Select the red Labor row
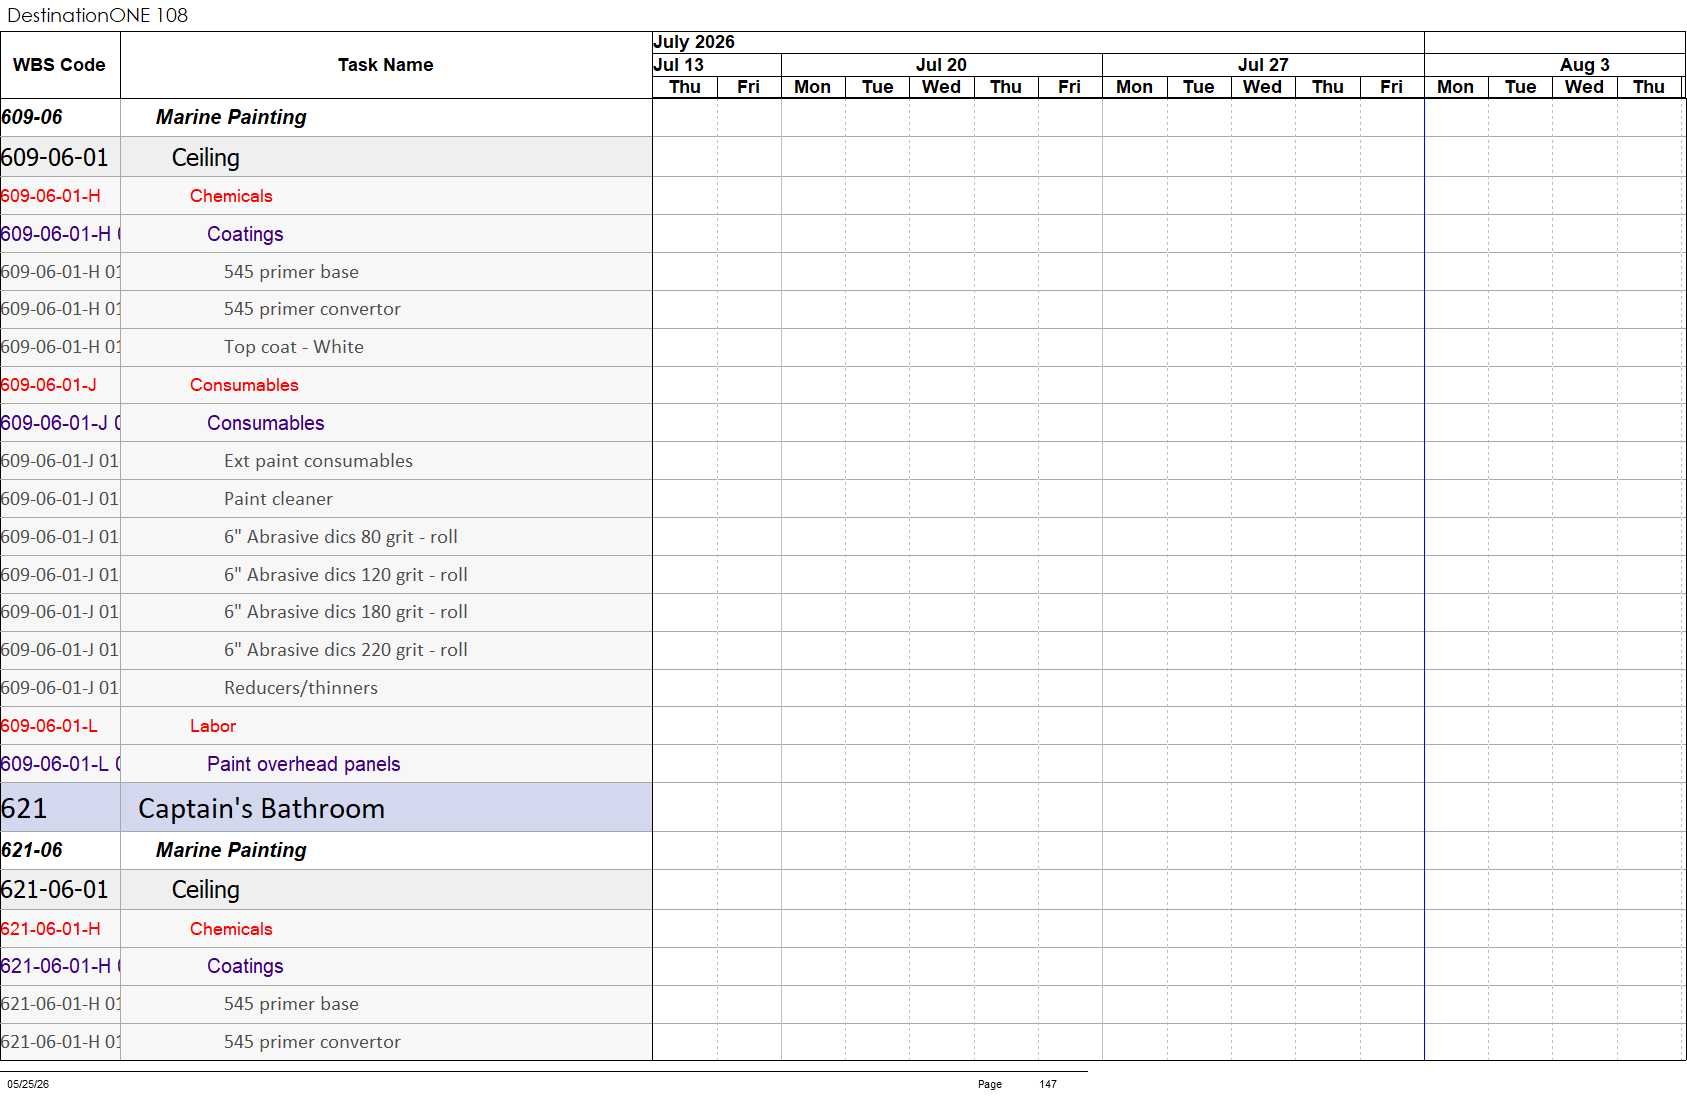Screen dimensions: 1687x1097 (x=326, y=726)
